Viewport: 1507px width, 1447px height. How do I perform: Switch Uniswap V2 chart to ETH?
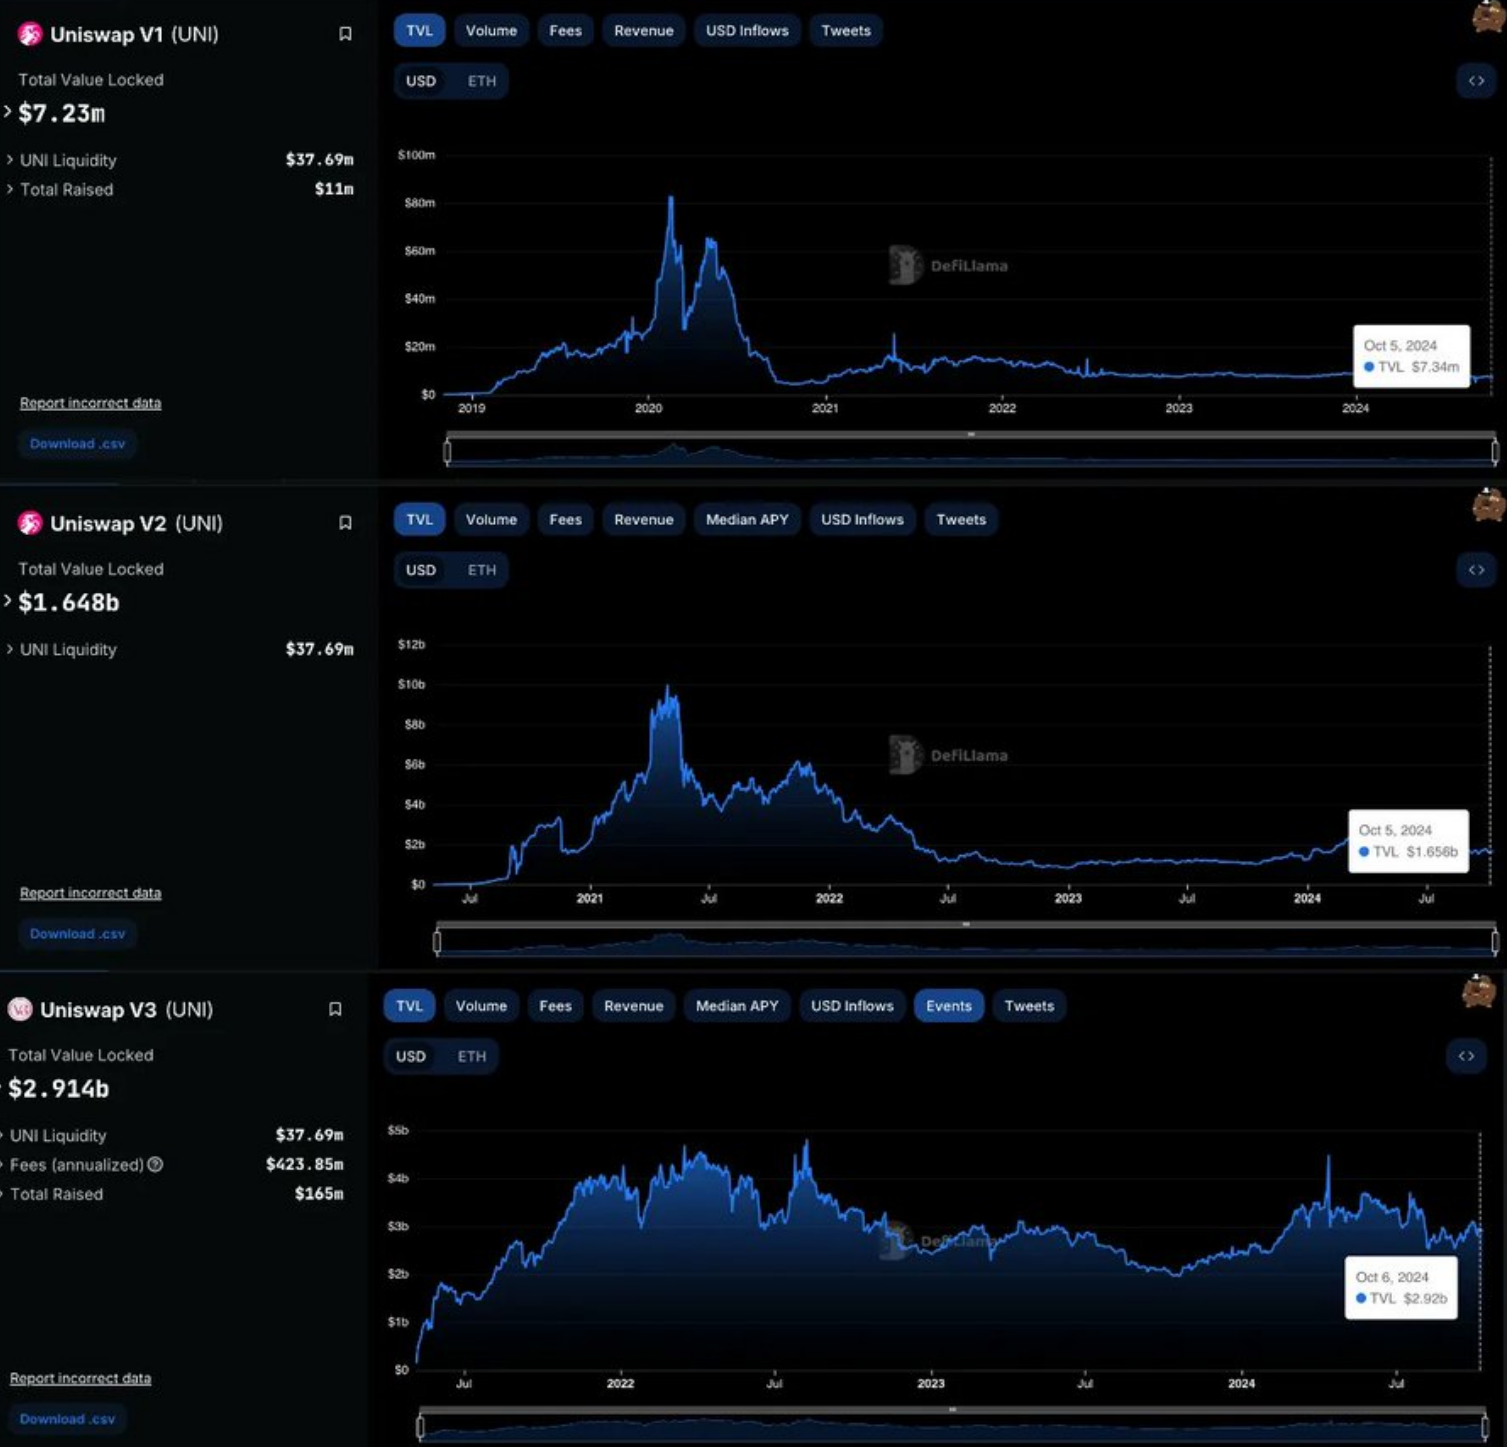pos(481,570)
